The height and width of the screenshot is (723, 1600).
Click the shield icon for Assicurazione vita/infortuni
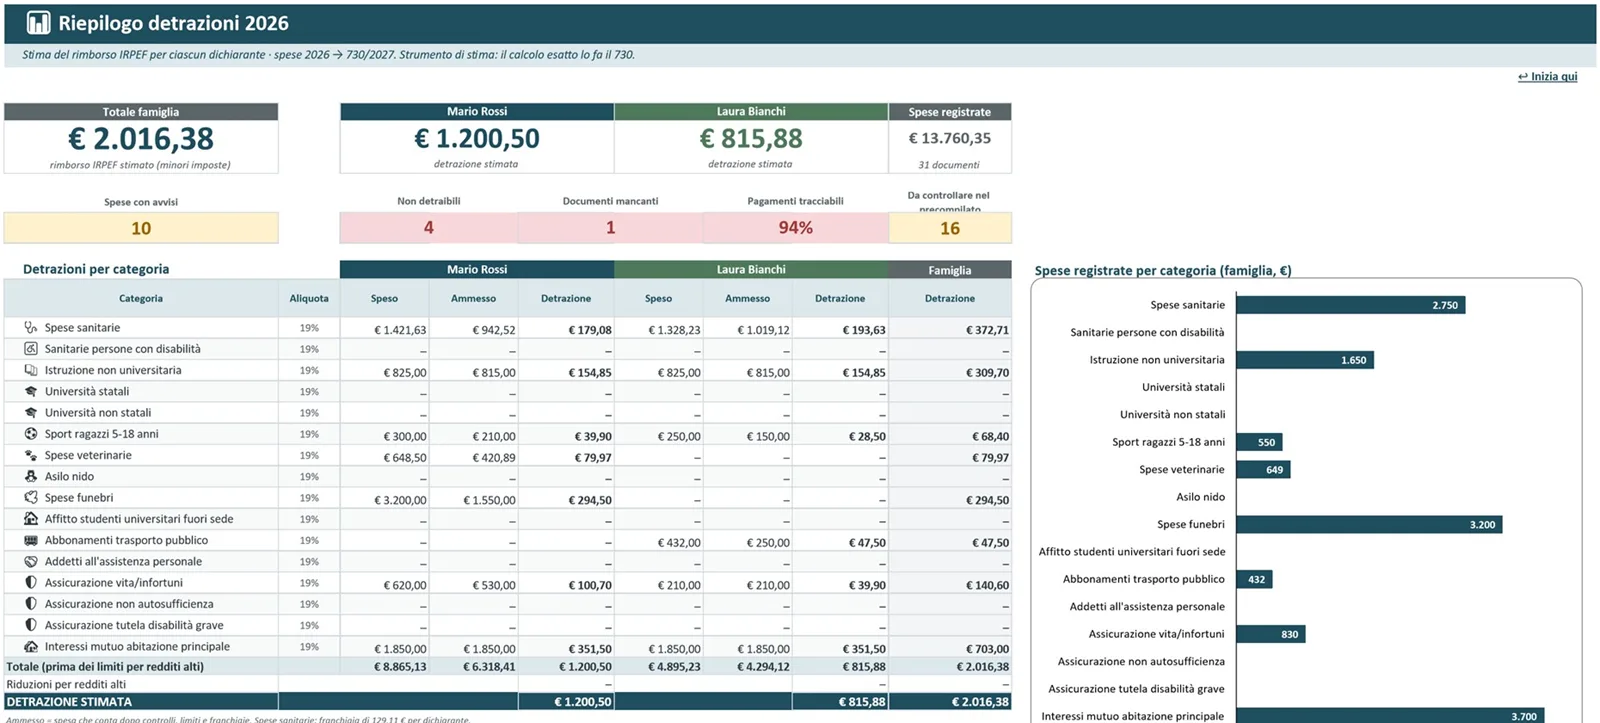pyautogui.click(x=31, y=582)
